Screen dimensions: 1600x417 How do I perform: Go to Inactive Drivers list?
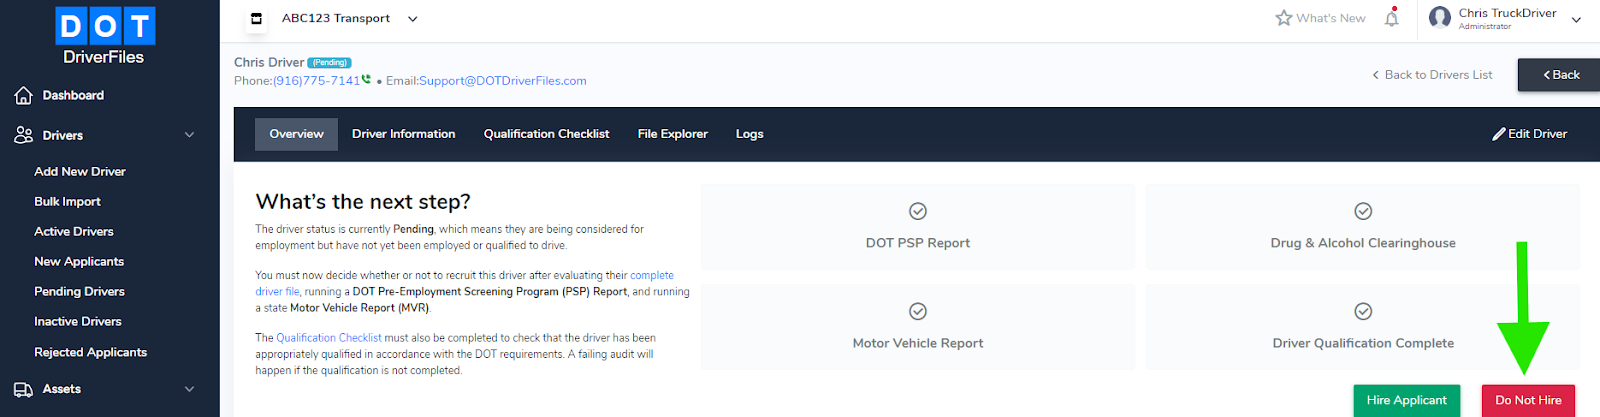(x=78, y=322)
